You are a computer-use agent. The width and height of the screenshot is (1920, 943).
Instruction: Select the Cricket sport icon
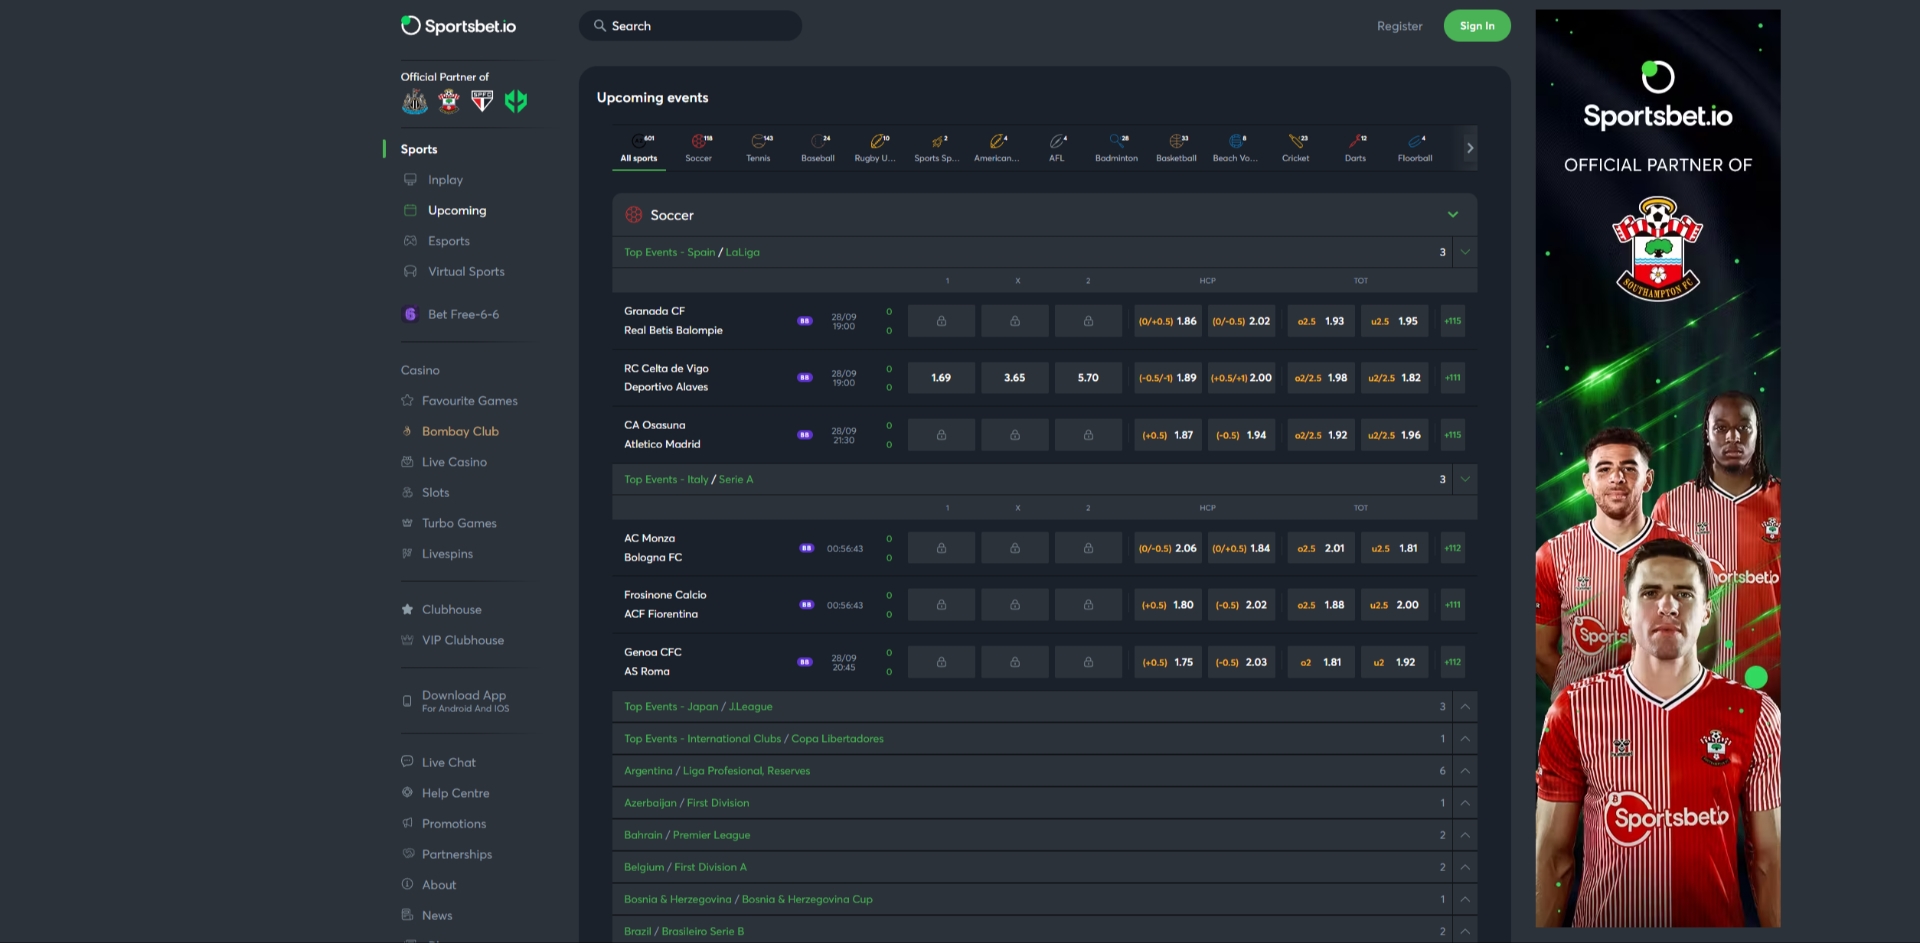[x=1296, y=147]
